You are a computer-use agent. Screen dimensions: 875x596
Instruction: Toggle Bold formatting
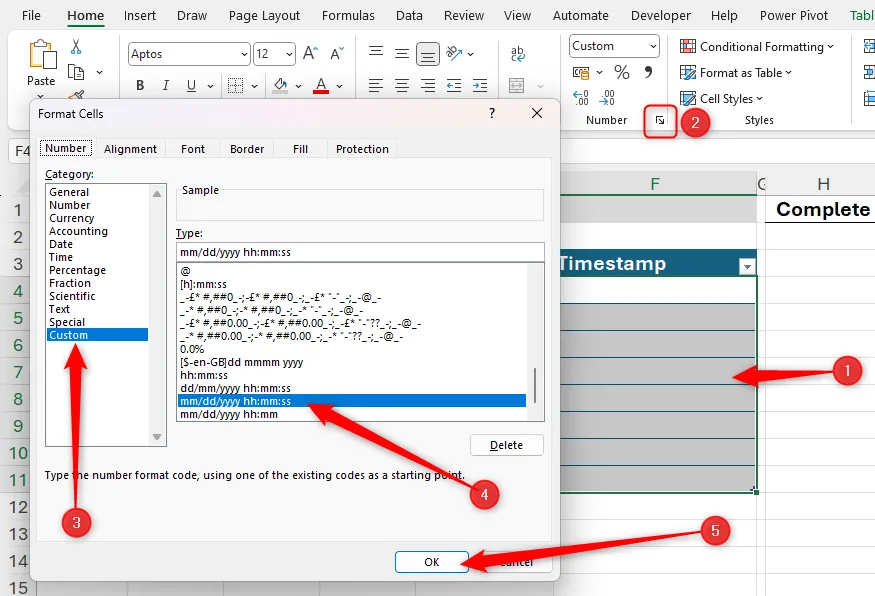tap(140, 85)
